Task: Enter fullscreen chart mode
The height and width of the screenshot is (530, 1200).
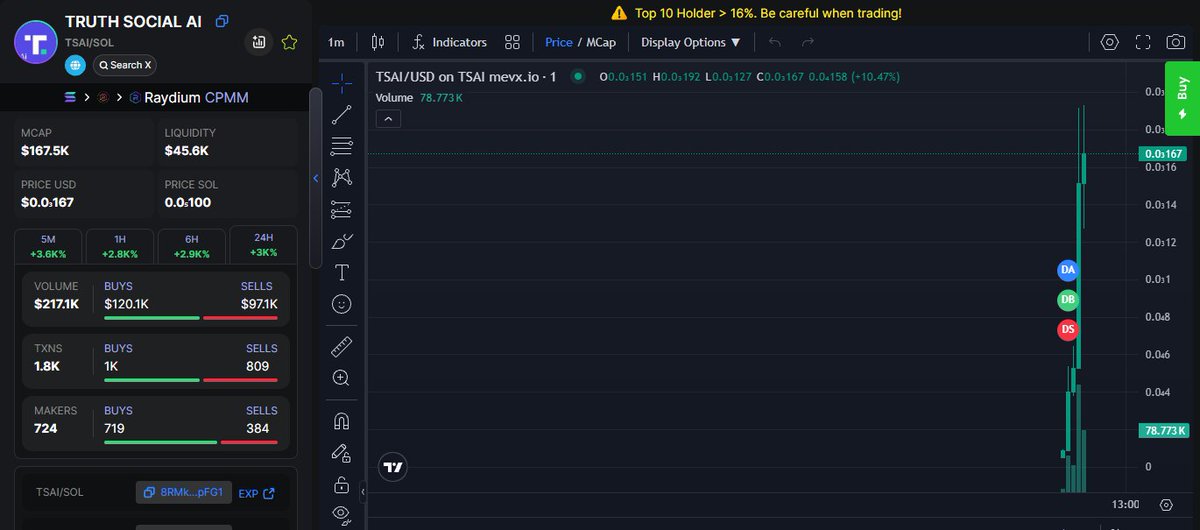Action: point(1143,42)
